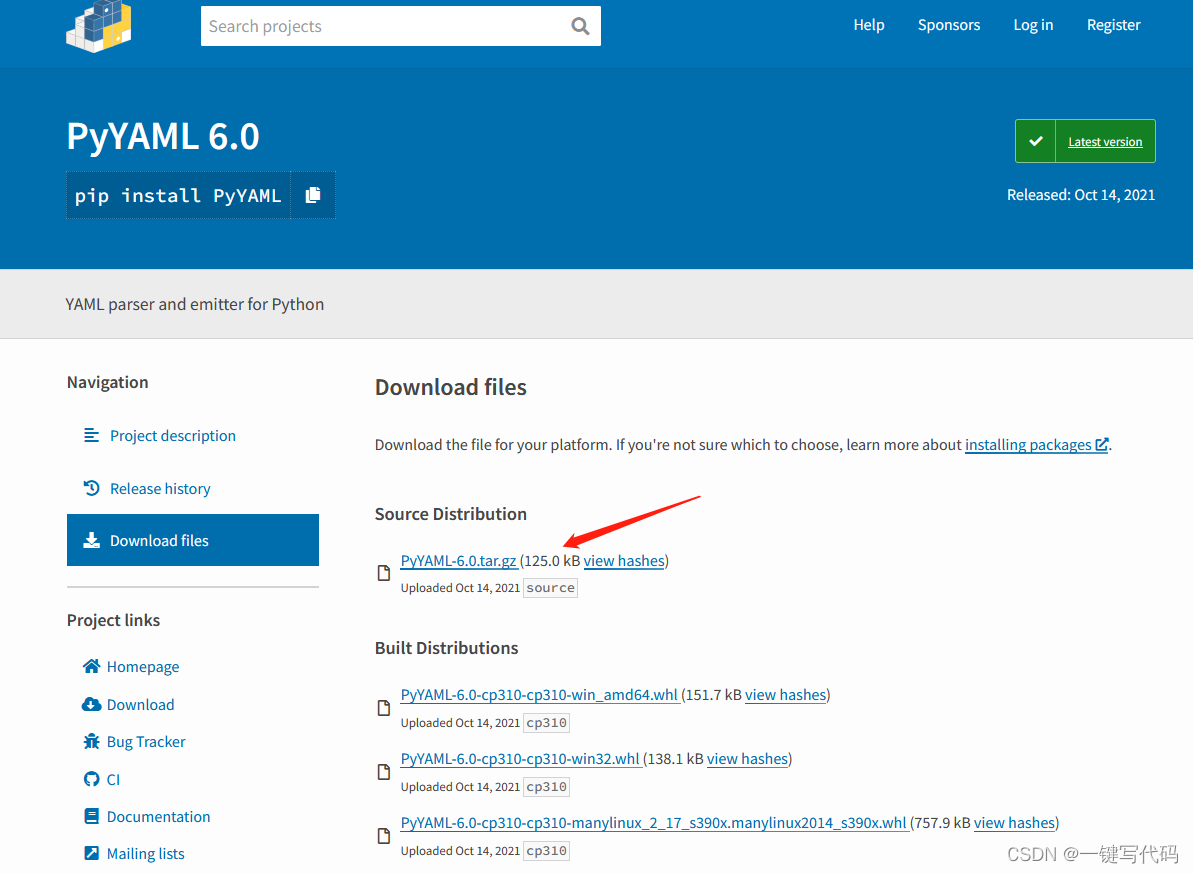Screen dimensions: 1193x873
Task: Click cp310 tag under s390x wheel
Action: pyautogui.click(x=546, y=850)
